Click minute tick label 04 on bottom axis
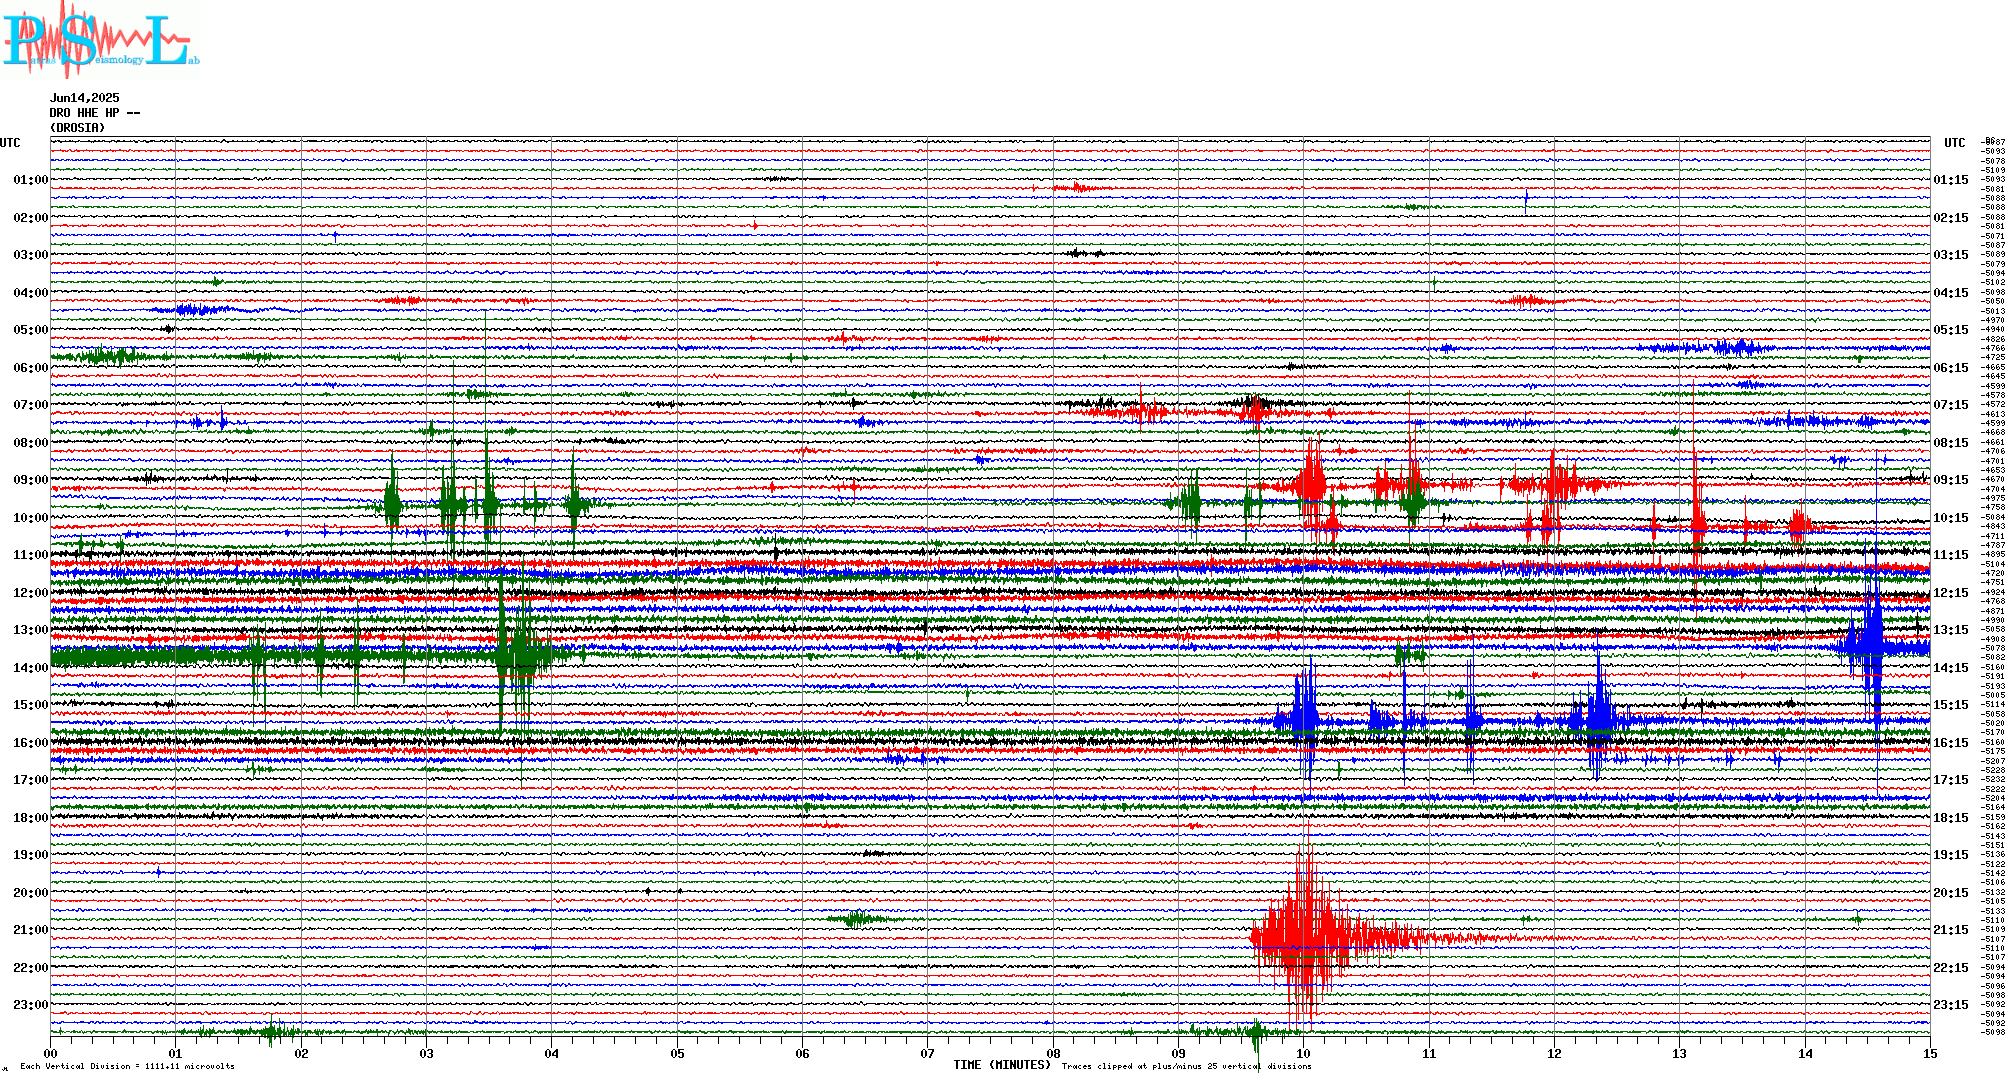2010x1080 pixels. pyautogui.click(x=552, y=1053)
